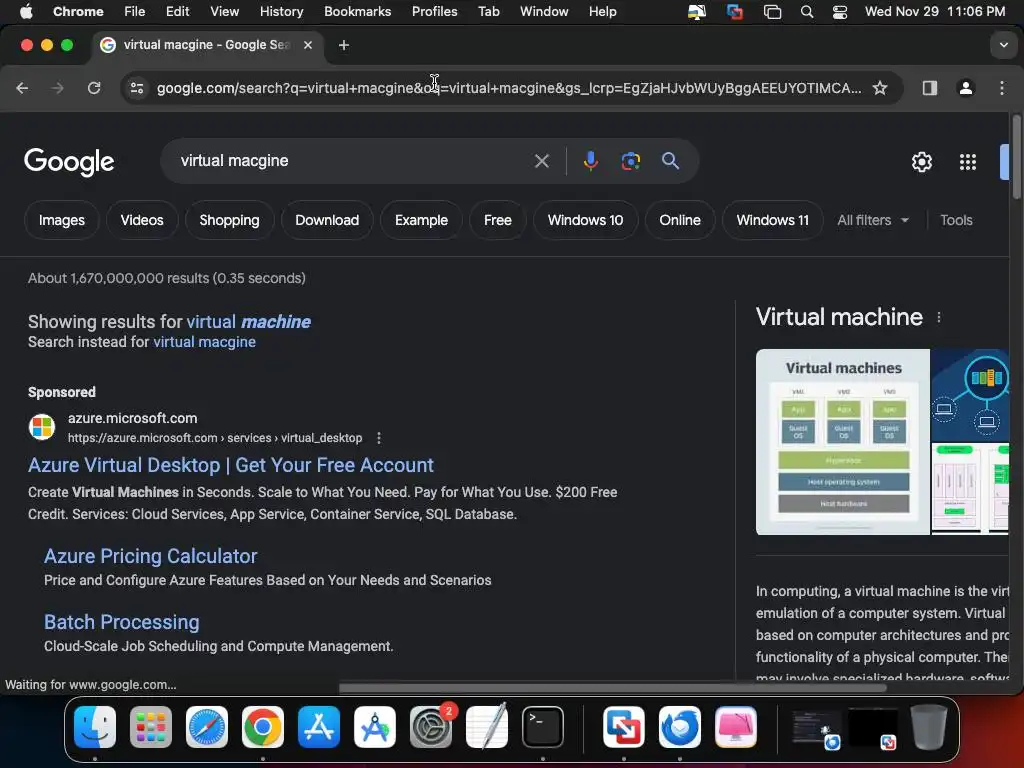Viewport: 1024px width, 768px height.
Task: Click the vertical page scrollbar
Action: pos(1016,157)
